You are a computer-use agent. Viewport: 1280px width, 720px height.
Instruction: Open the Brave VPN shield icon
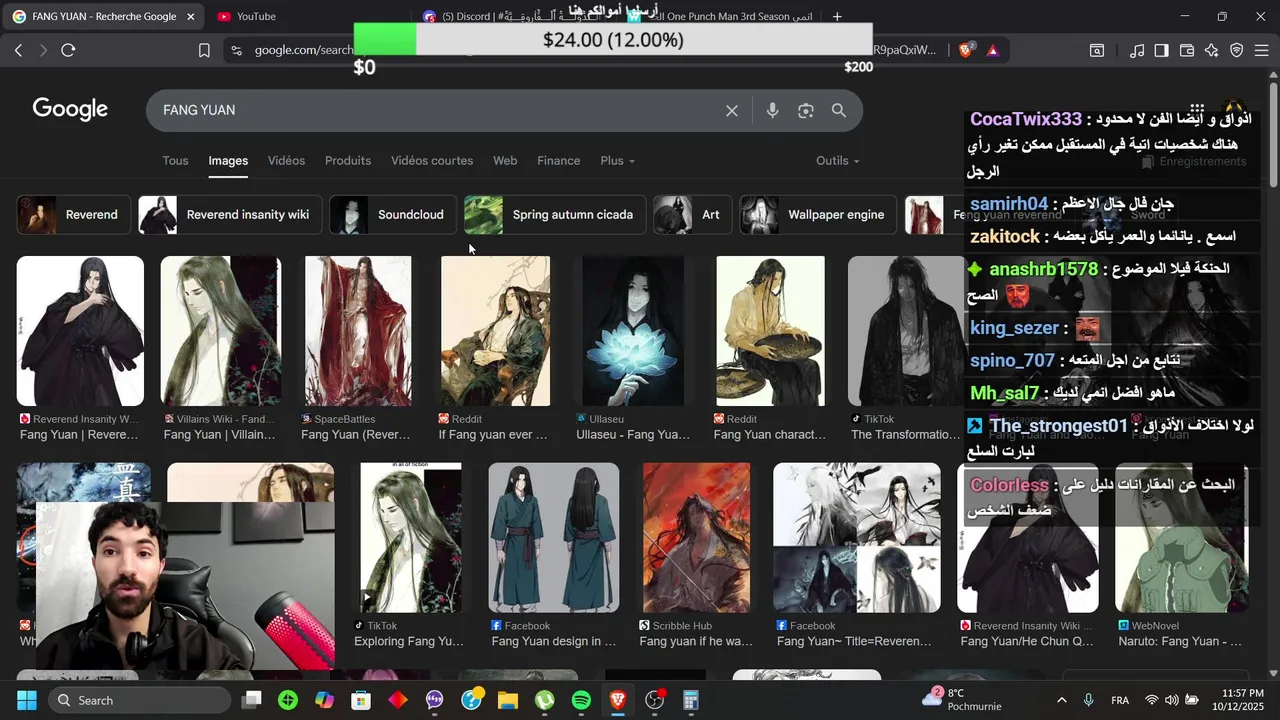click(x=1237, y=50)
